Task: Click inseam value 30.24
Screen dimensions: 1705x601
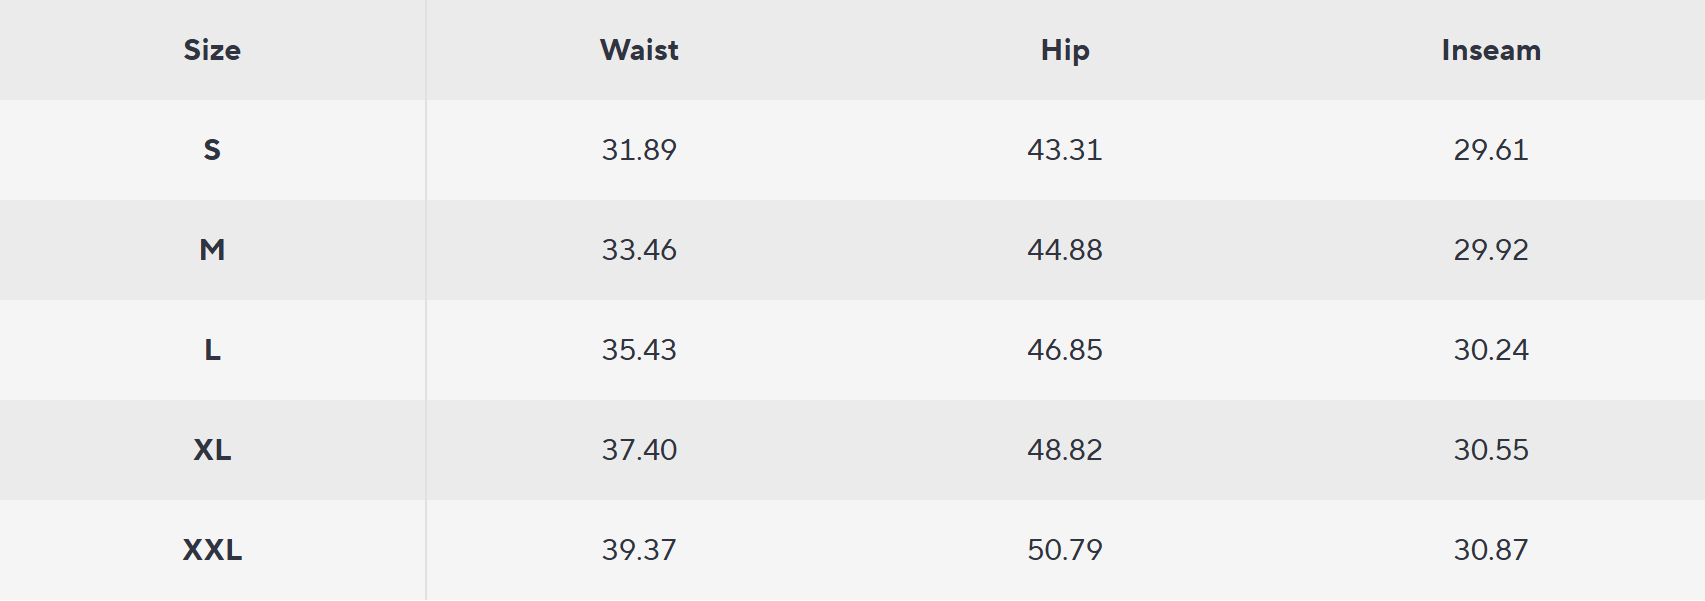Action: [1491, 350]
